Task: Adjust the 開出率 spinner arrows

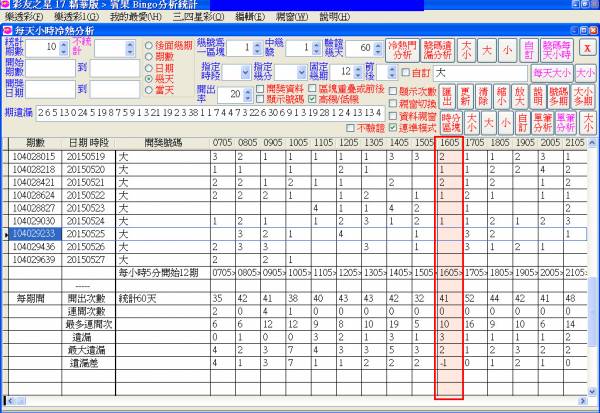Action: point(248,94)
